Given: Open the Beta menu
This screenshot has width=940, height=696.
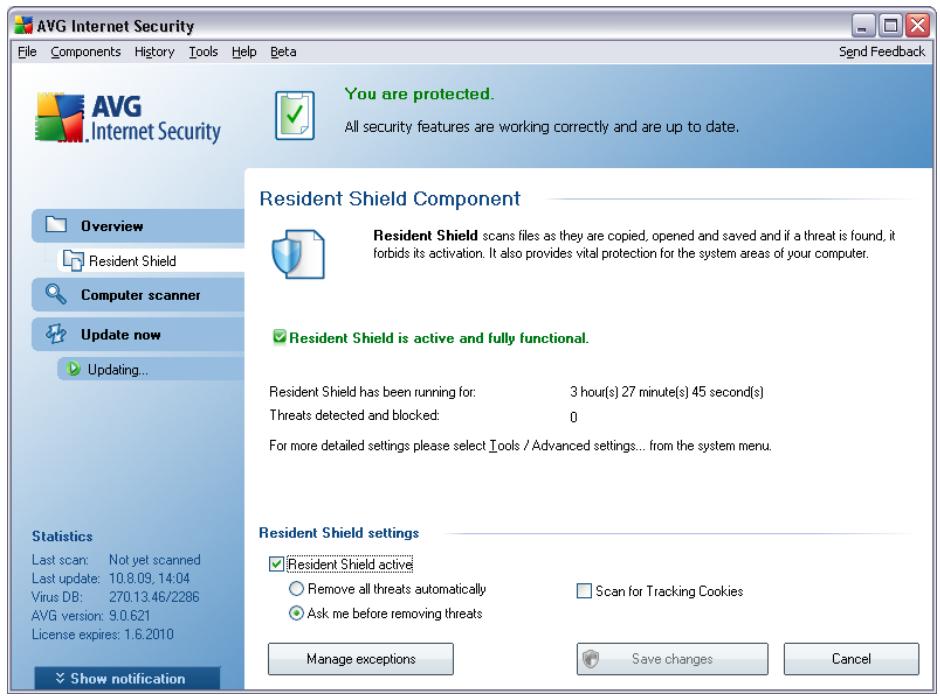Looking at the screenshot, I should click(x=283, y=52).
